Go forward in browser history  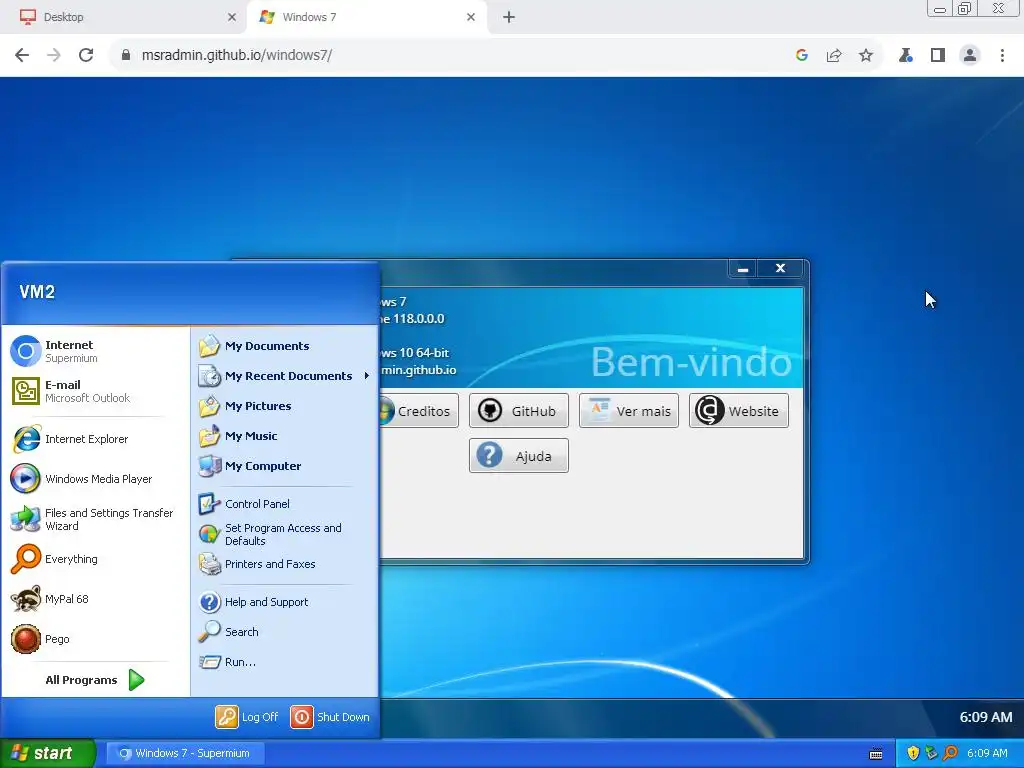pos(54,55)
